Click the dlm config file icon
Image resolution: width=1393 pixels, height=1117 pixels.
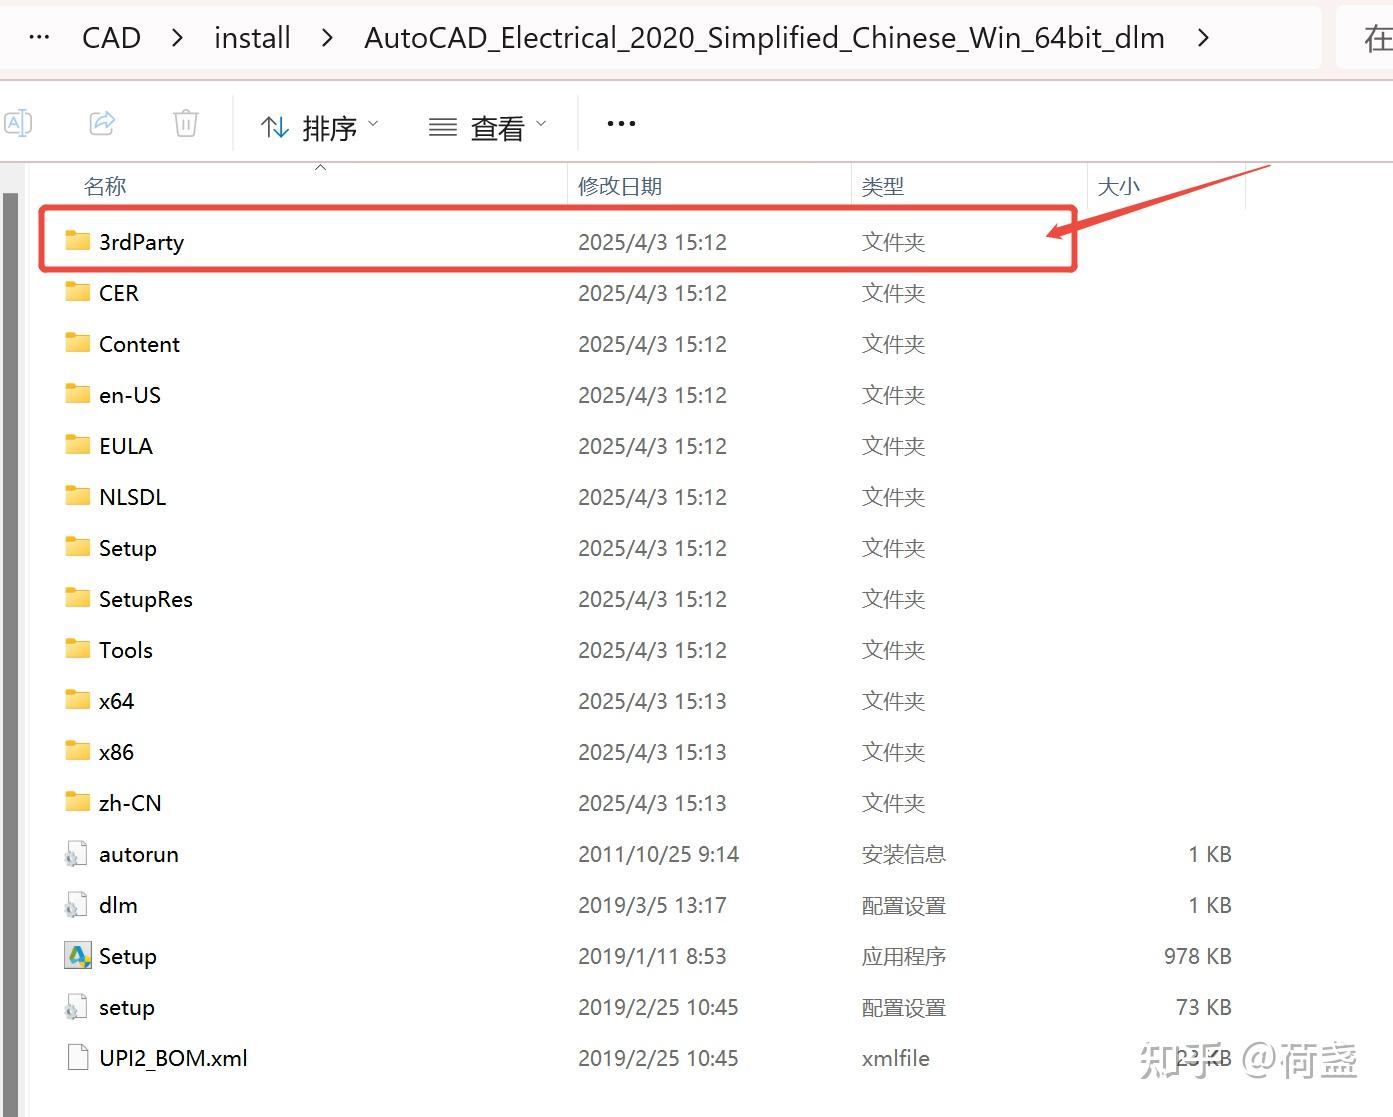click(76, 905)
